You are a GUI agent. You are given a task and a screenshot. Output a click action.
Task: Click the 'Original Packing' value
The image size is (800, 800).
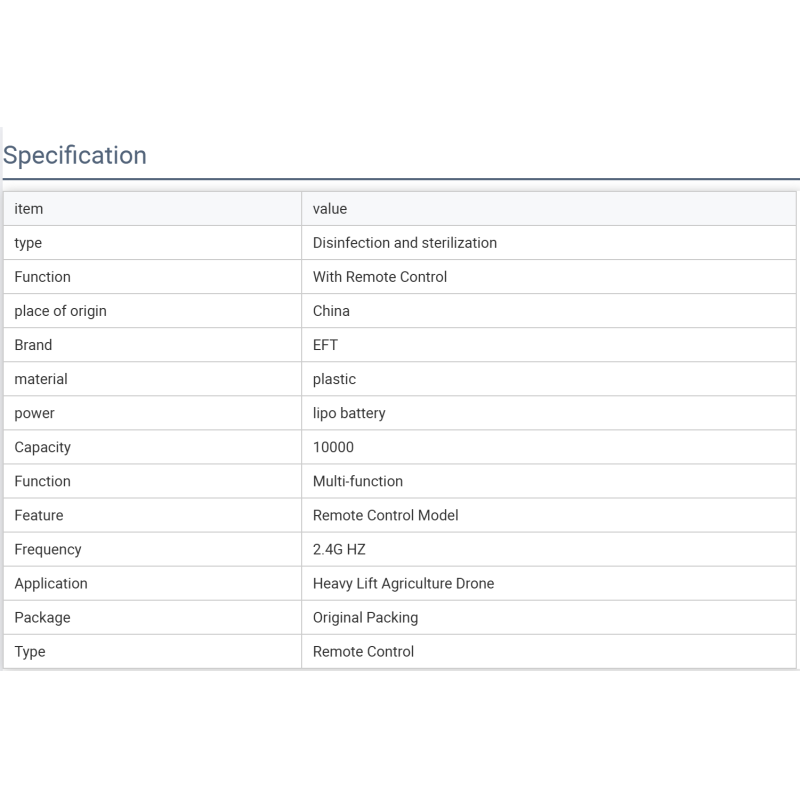point(365,618)
